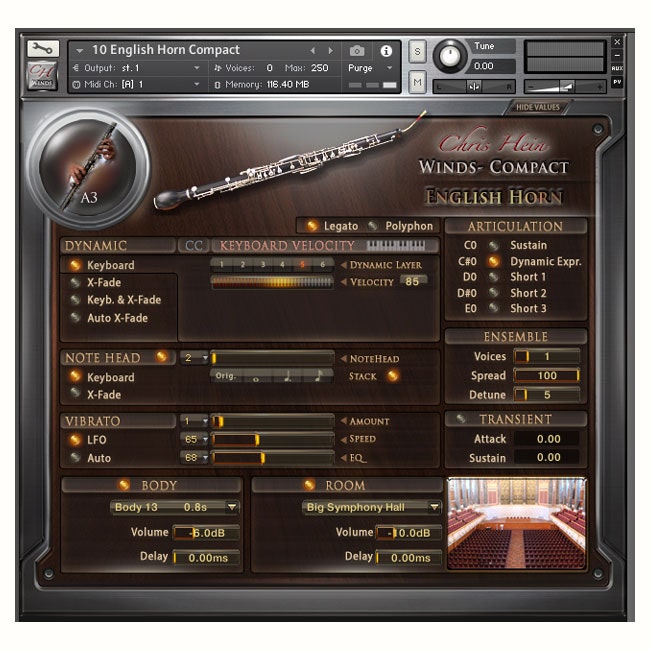Solo the instrument with the S button
Screen dimensions: 650x650
click(417, 51)
